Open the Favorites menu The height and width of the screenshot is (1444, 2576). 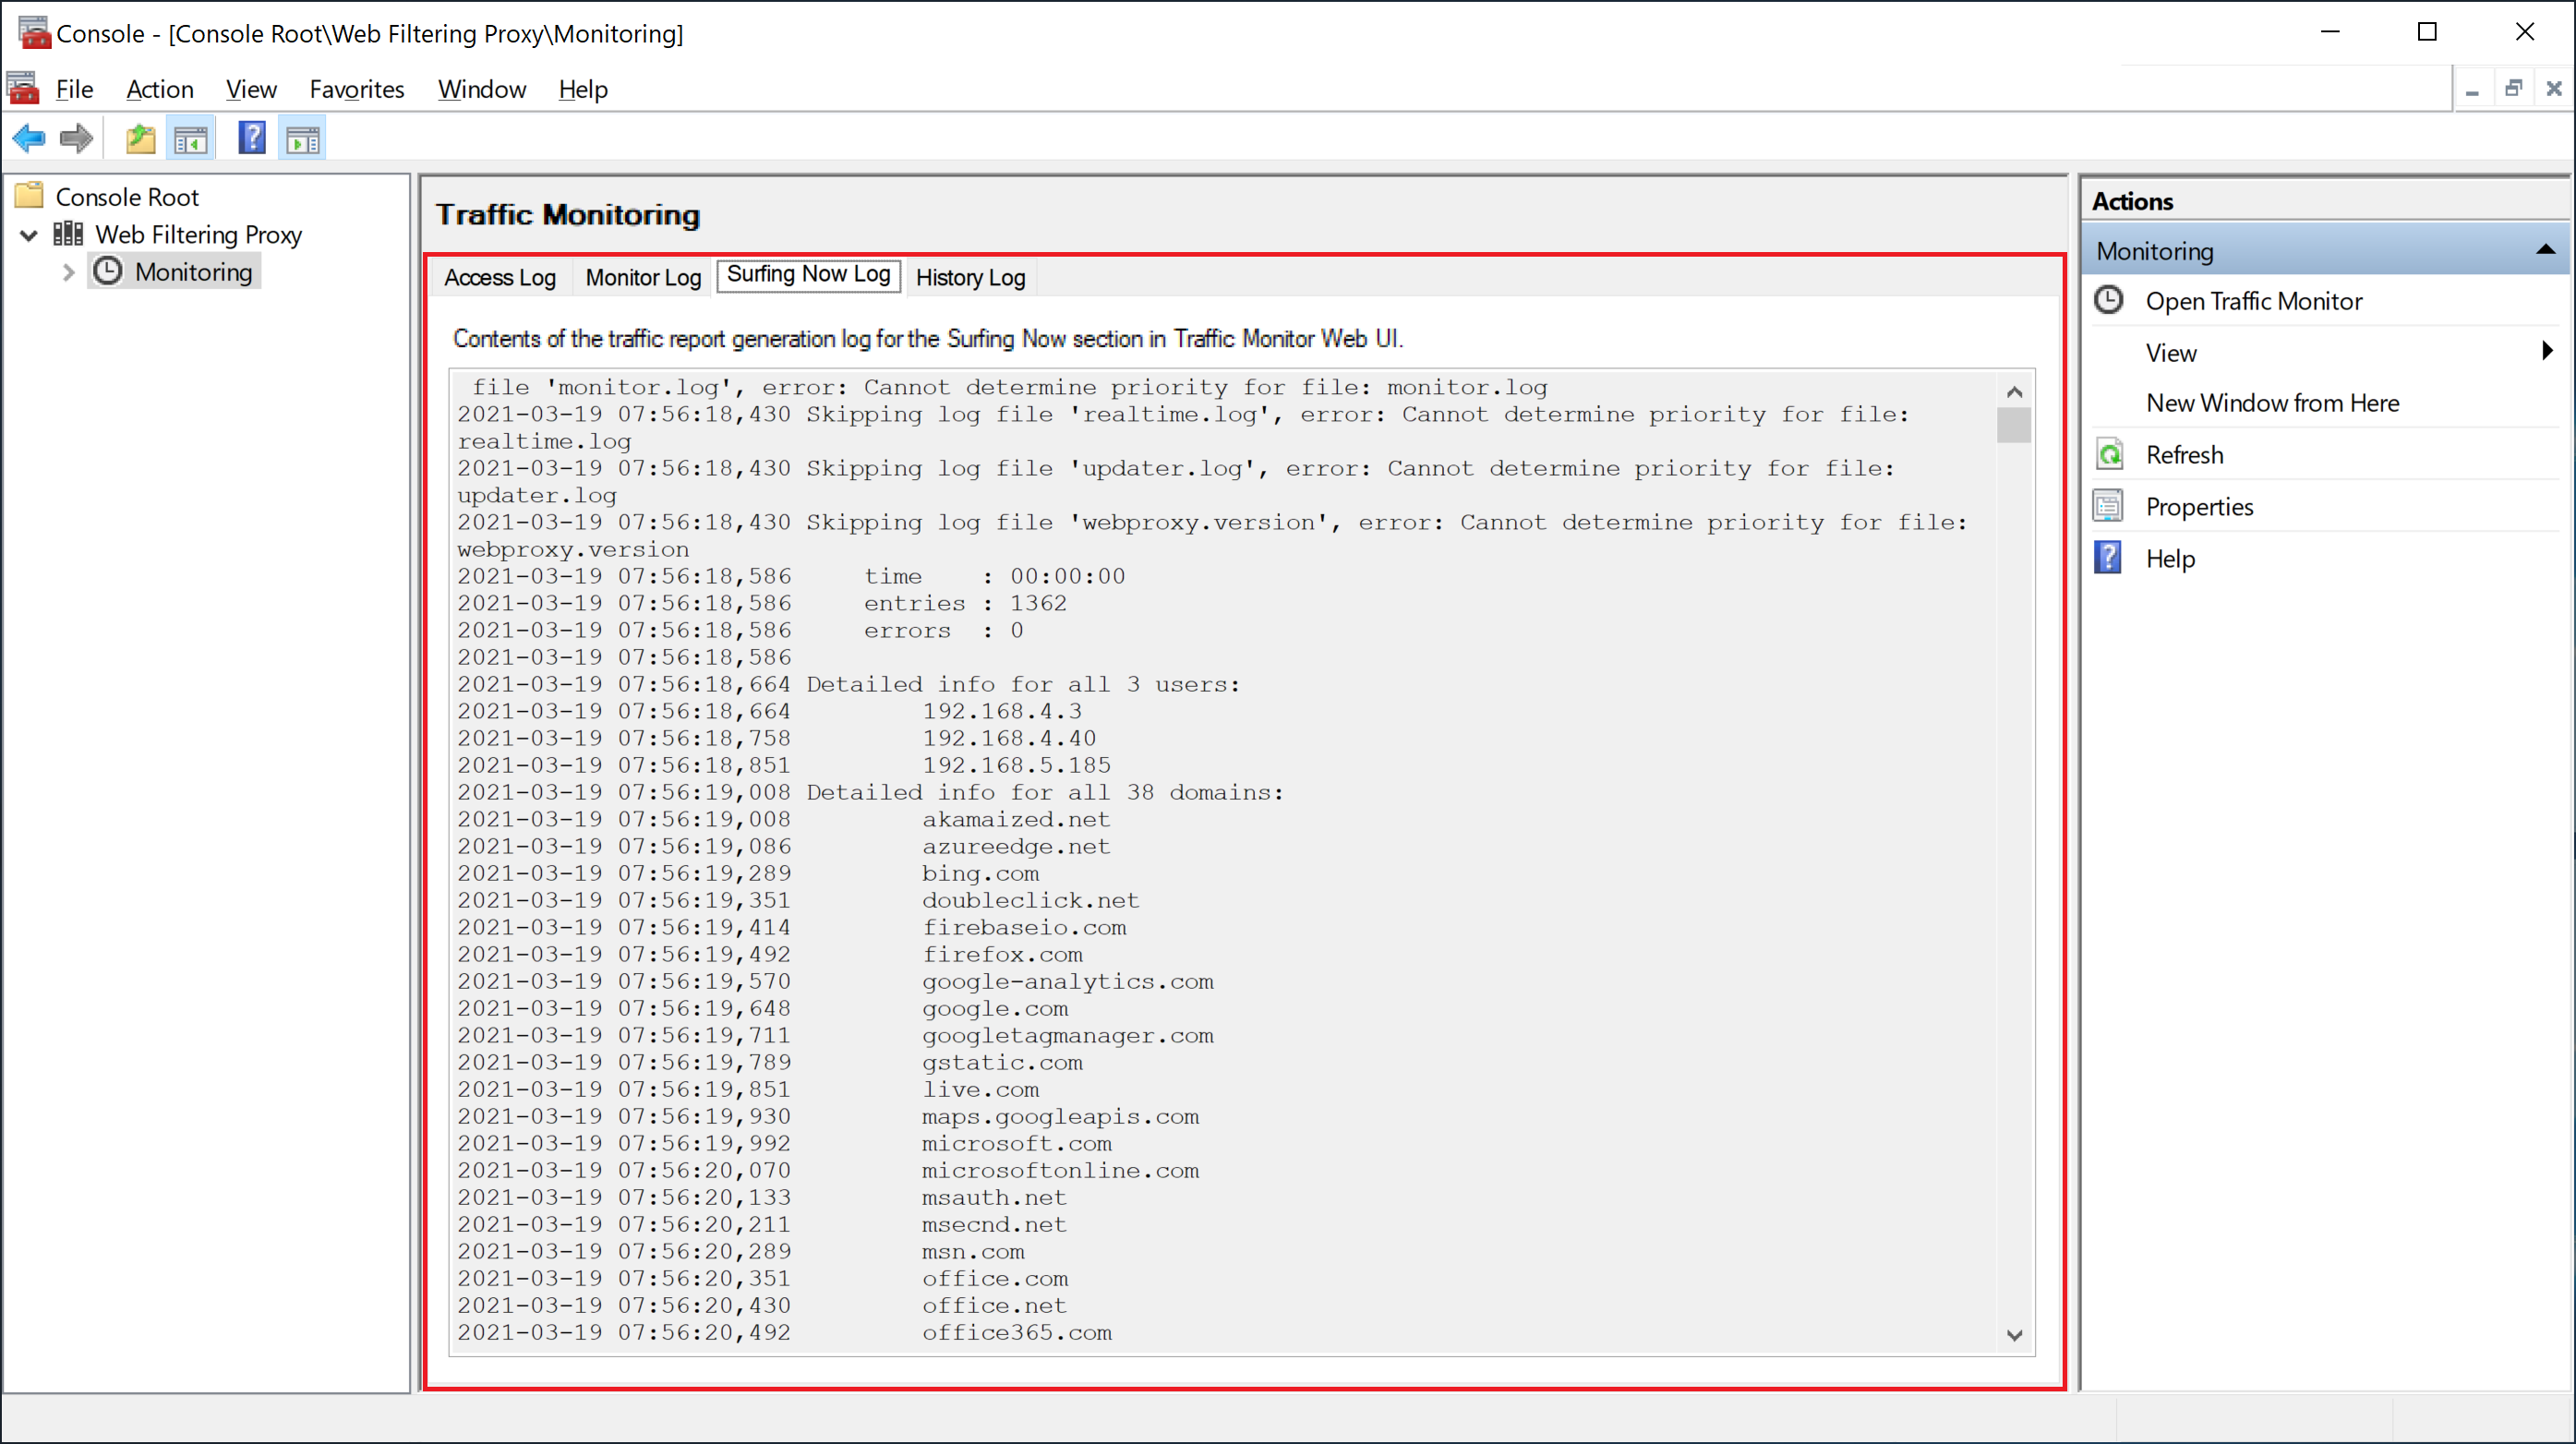pyautogui.click(x=357, y=89)
